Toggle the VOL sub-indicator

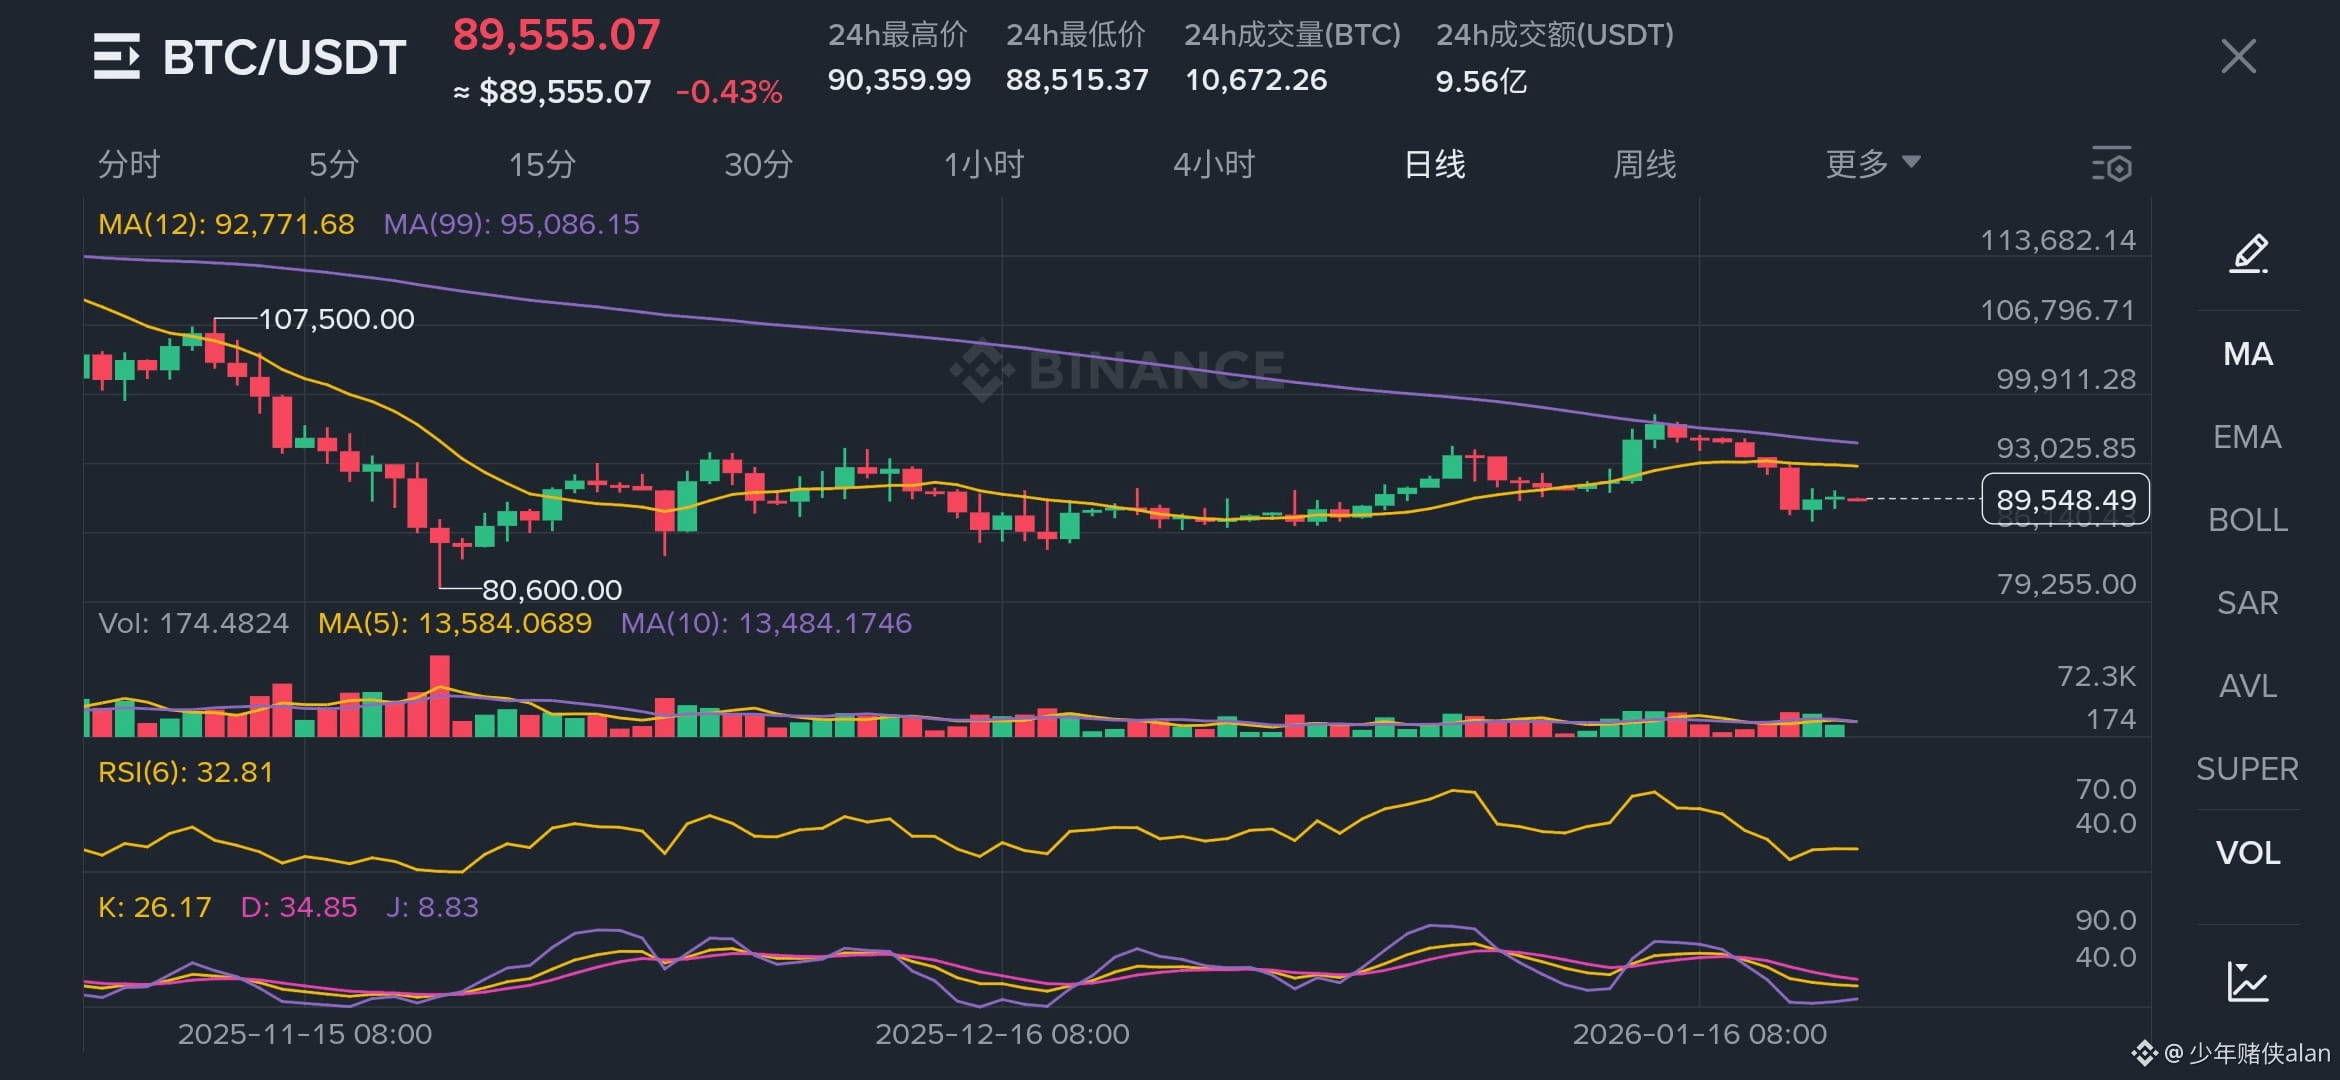point(2248,853)
